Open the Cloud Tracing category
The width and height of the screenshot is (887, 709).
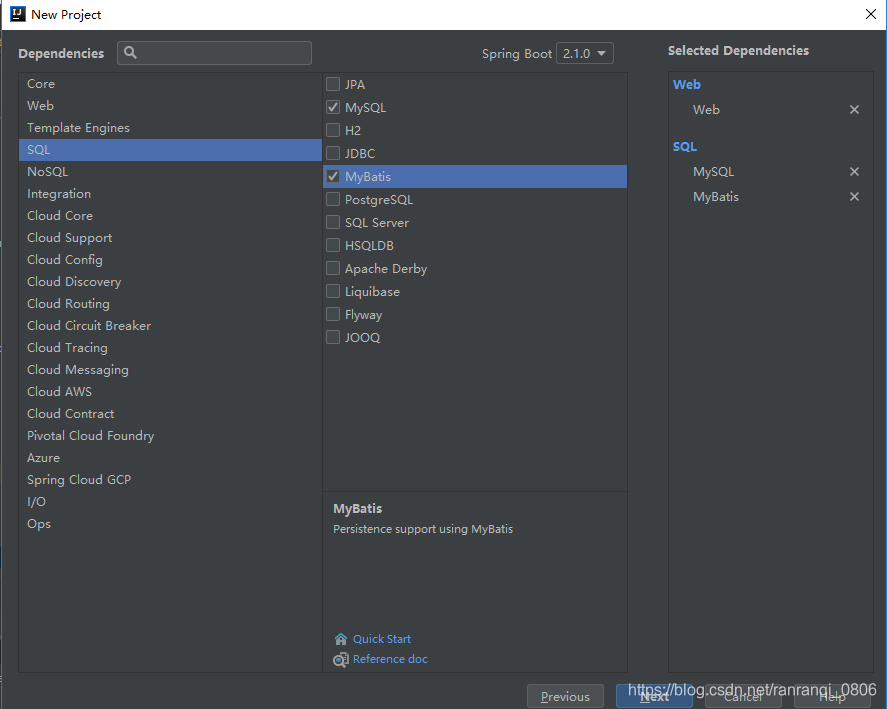[x=170, y=348]
